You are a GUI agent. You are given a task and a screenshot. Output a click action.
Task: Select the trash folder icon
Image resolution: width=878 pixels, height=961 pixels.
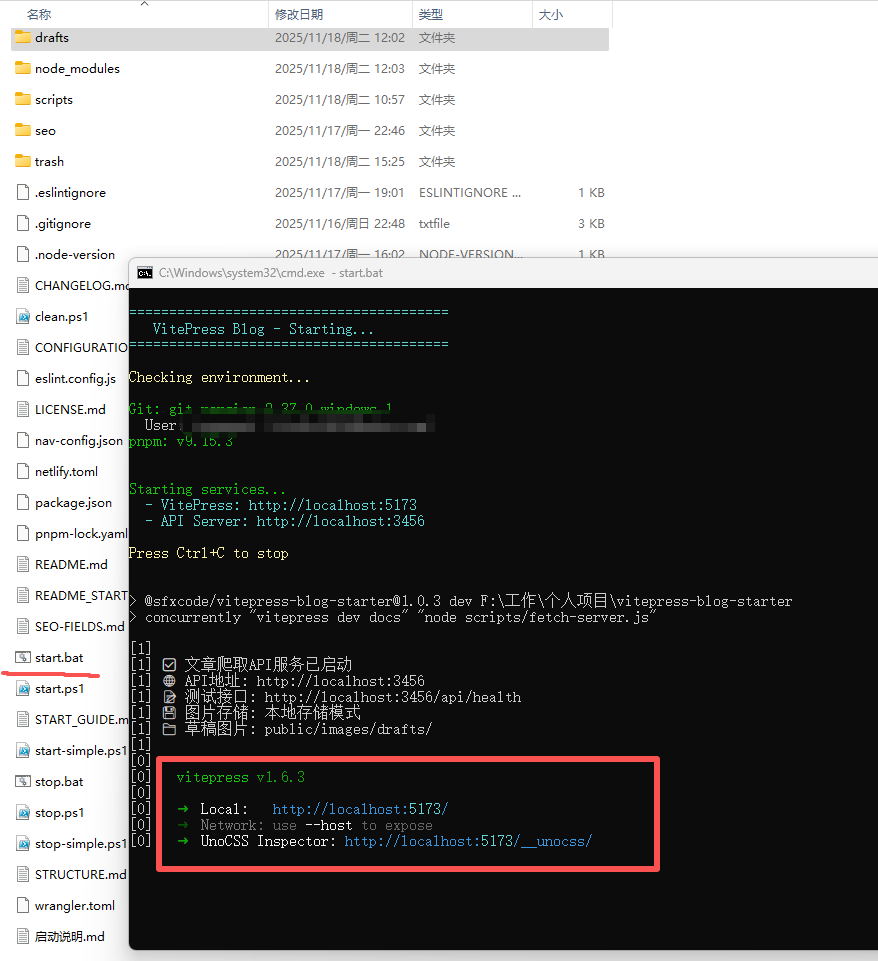pos(23,162)
